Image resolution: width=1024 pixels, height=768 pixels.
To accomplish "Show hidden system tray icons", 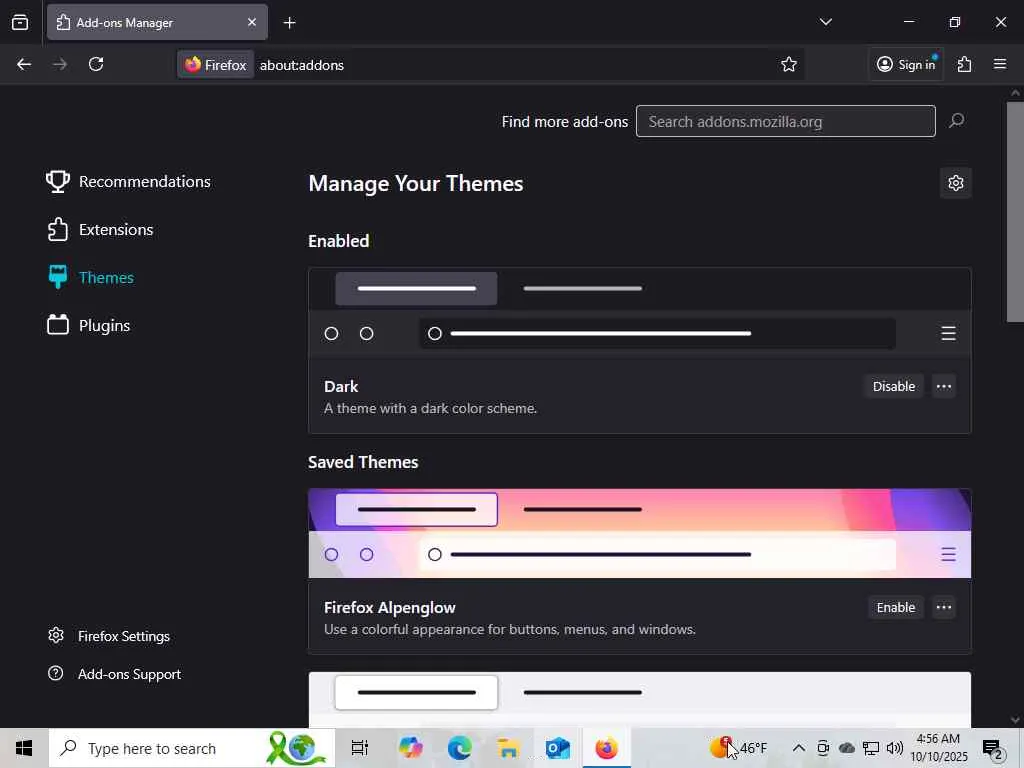I will pos(798,748).
